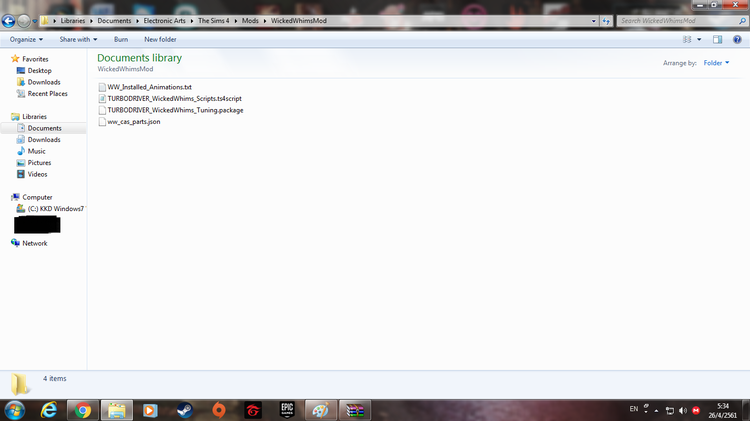Viewport: 750px width, 421px height.
Task: Select The Sims 4 in the breadcrumb path
Action: (214, 21)
